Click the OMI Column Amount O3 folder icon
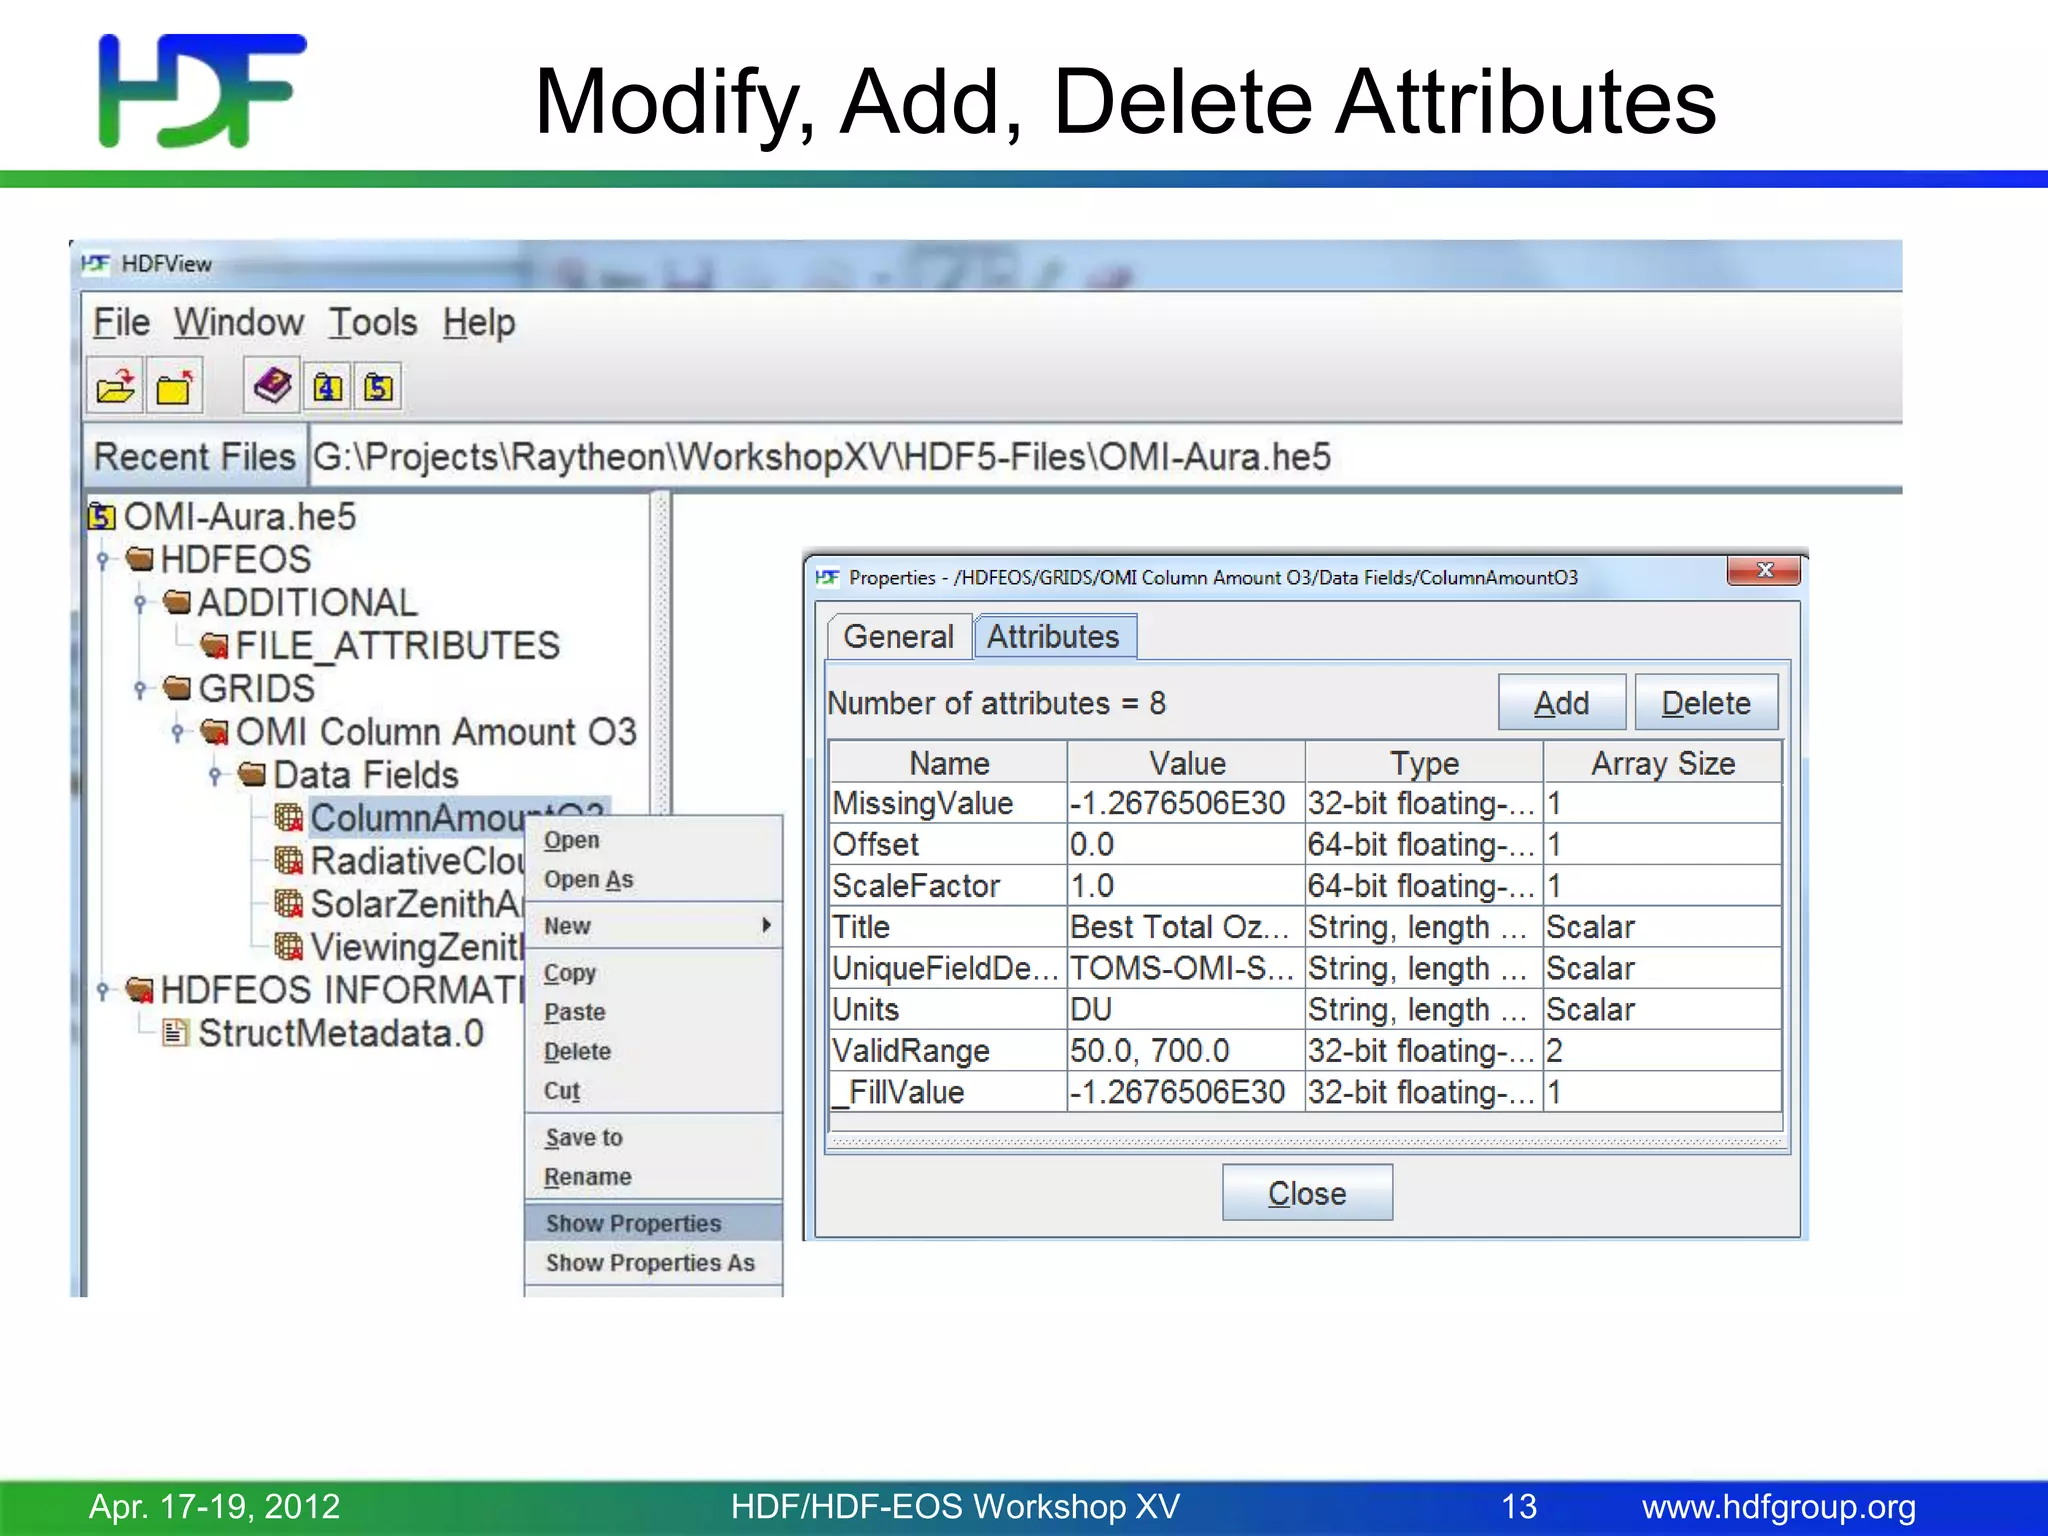This screenshot has height=1536, width=2048. pyautogui.click(x=214, y=732)
